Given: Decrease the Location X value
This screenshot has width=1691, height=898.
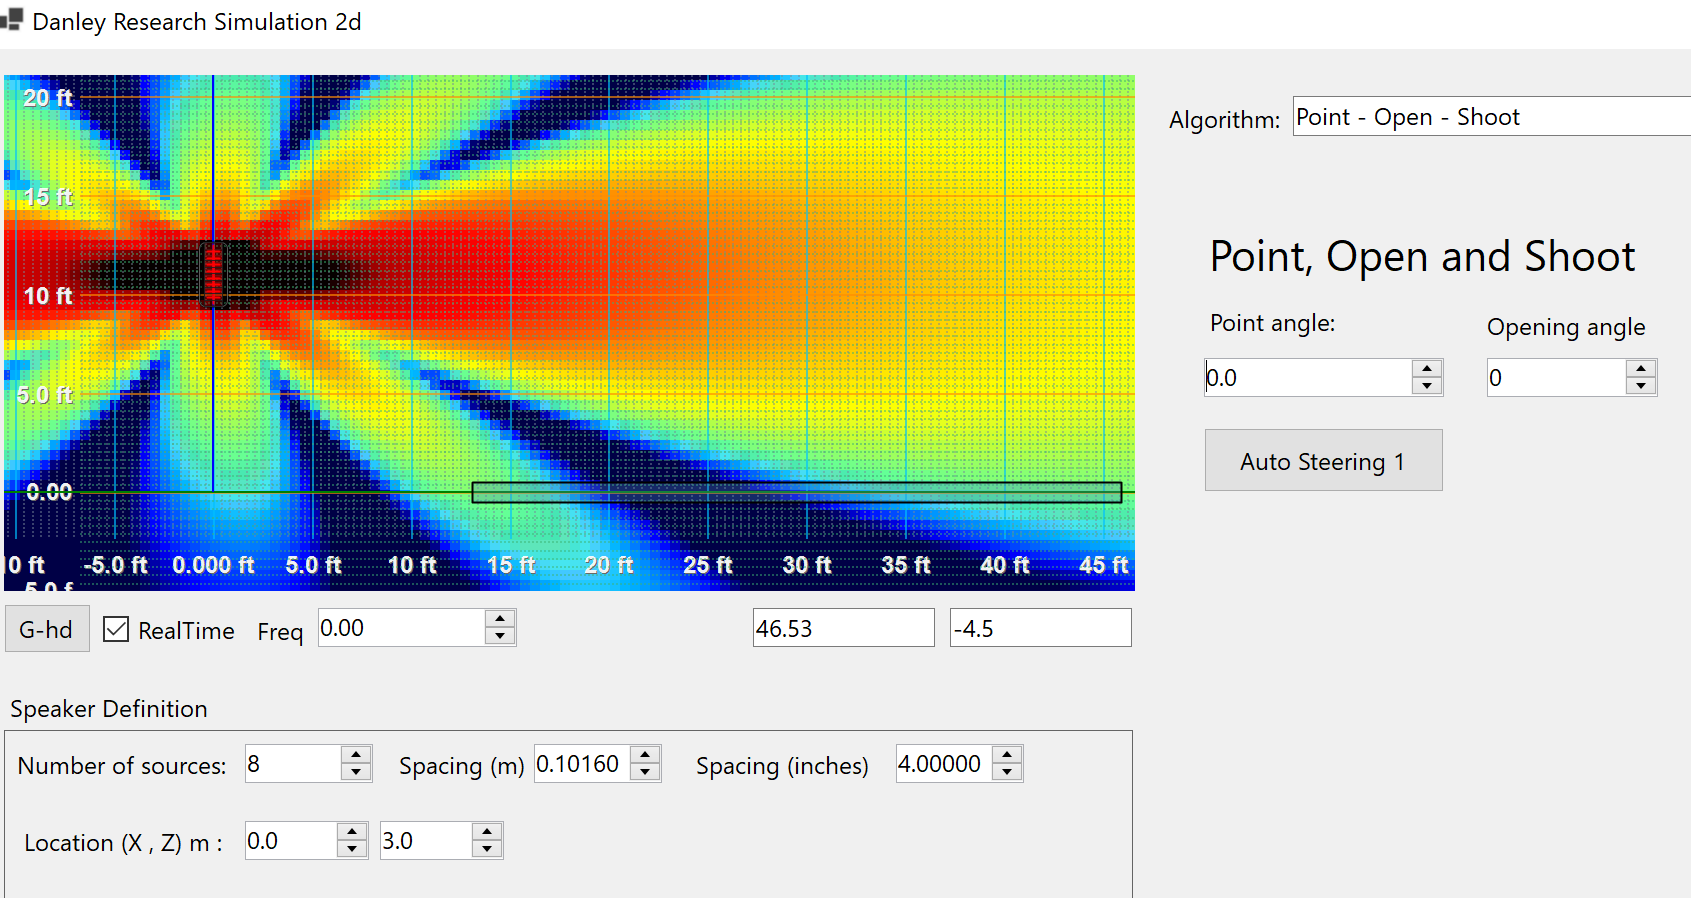Looking at the screenshot, I should pyautogui.click(x=352, y=850).
